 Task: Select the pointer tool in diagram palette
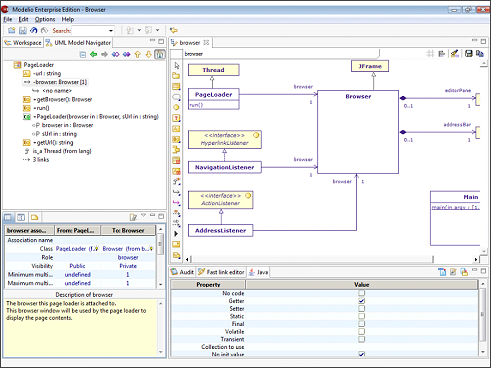tap(176, 65)
